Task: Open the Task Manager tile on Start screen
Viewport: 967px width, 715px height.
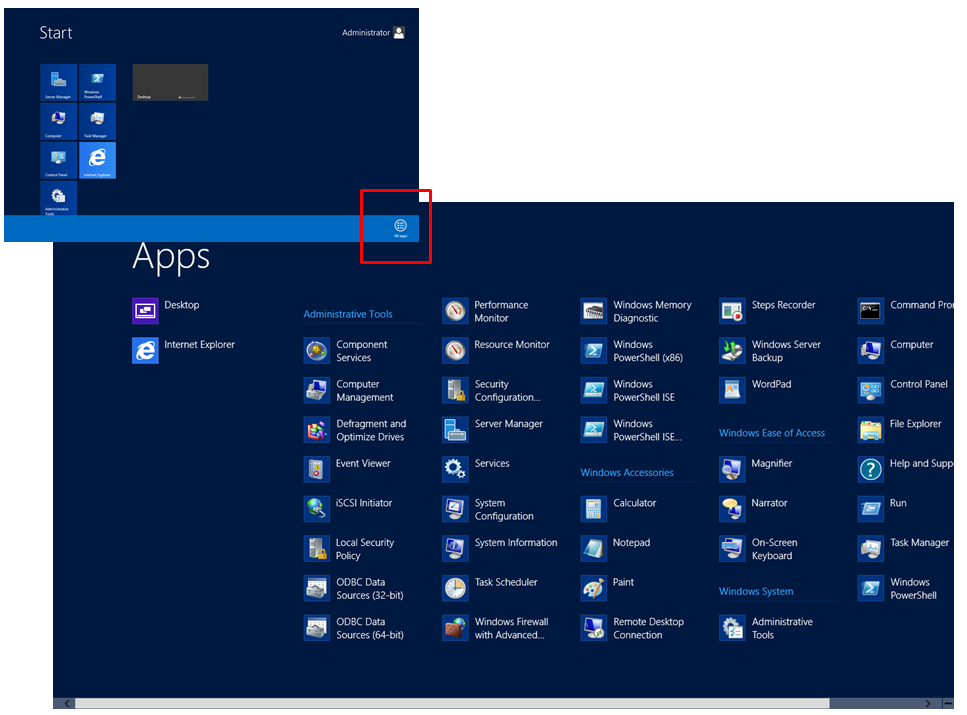Action: click(x=97, y=121)
